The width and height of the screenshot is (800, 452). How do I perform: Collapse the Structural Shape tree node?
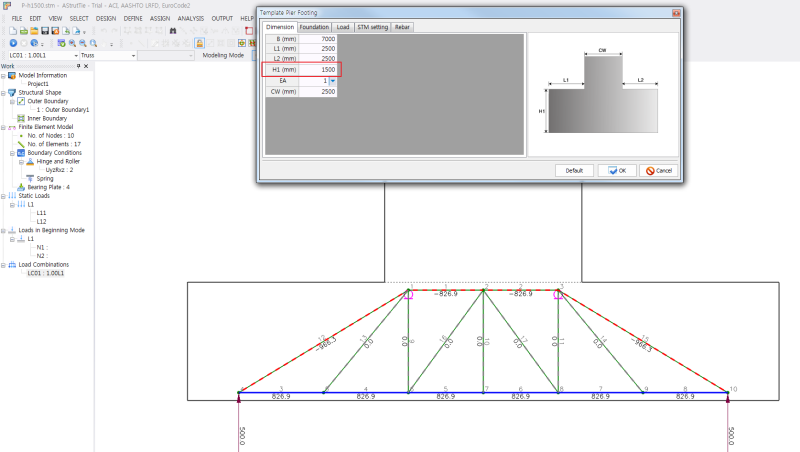(4, 93)
